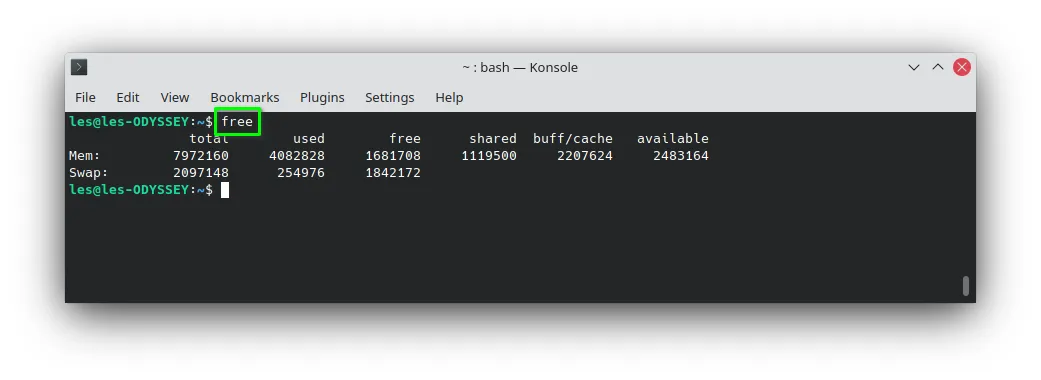Click the terminal cursor at the prompt
The height and width of the screenshot is (380, 1041).
click(225, 190)
